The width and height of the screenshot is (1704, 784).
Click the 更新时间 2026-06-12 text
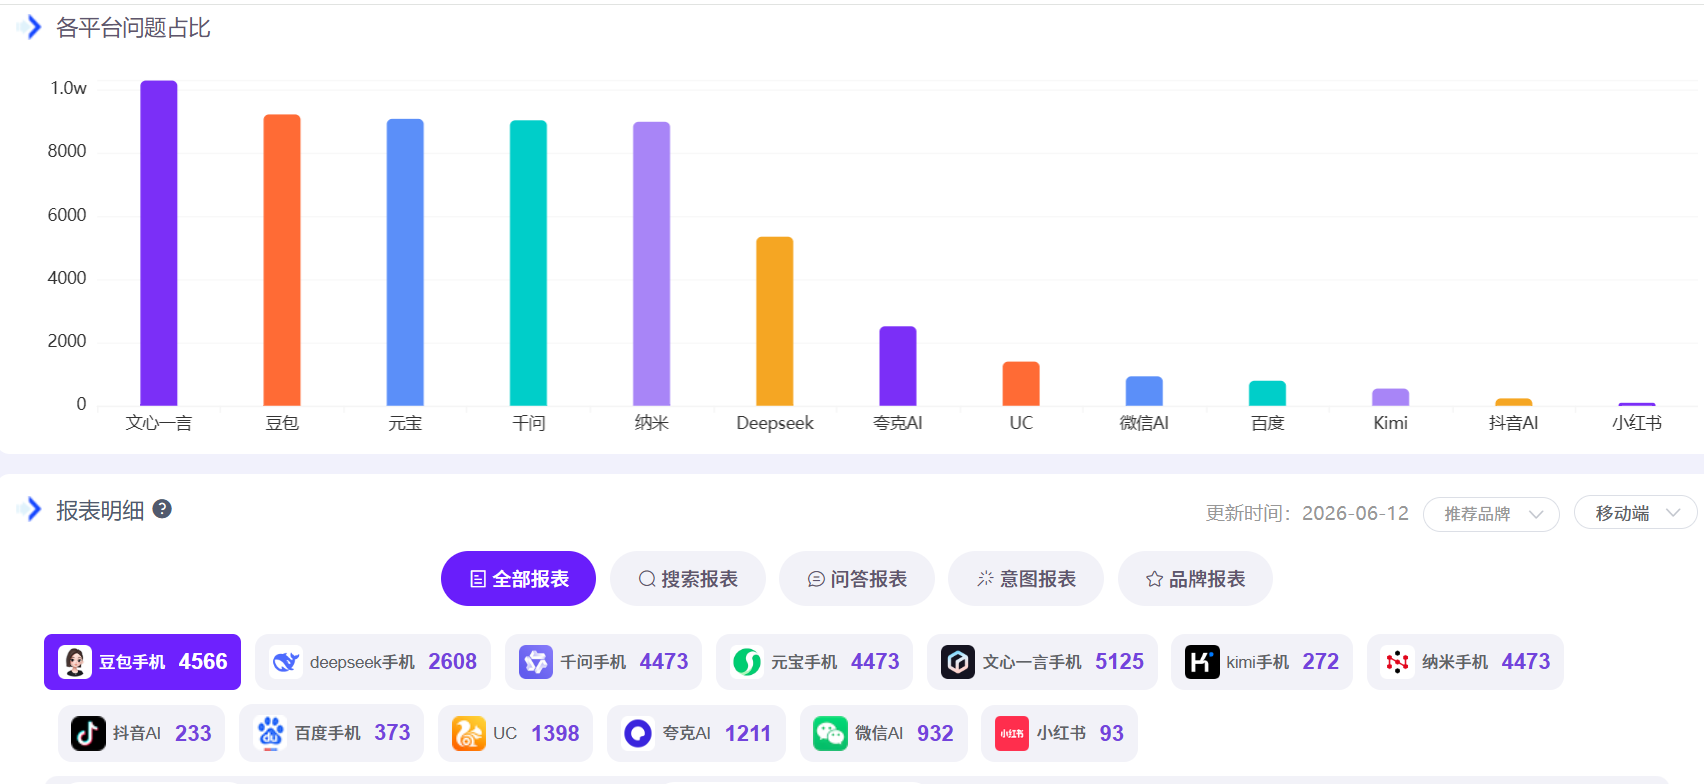[x=1307, y=513]
